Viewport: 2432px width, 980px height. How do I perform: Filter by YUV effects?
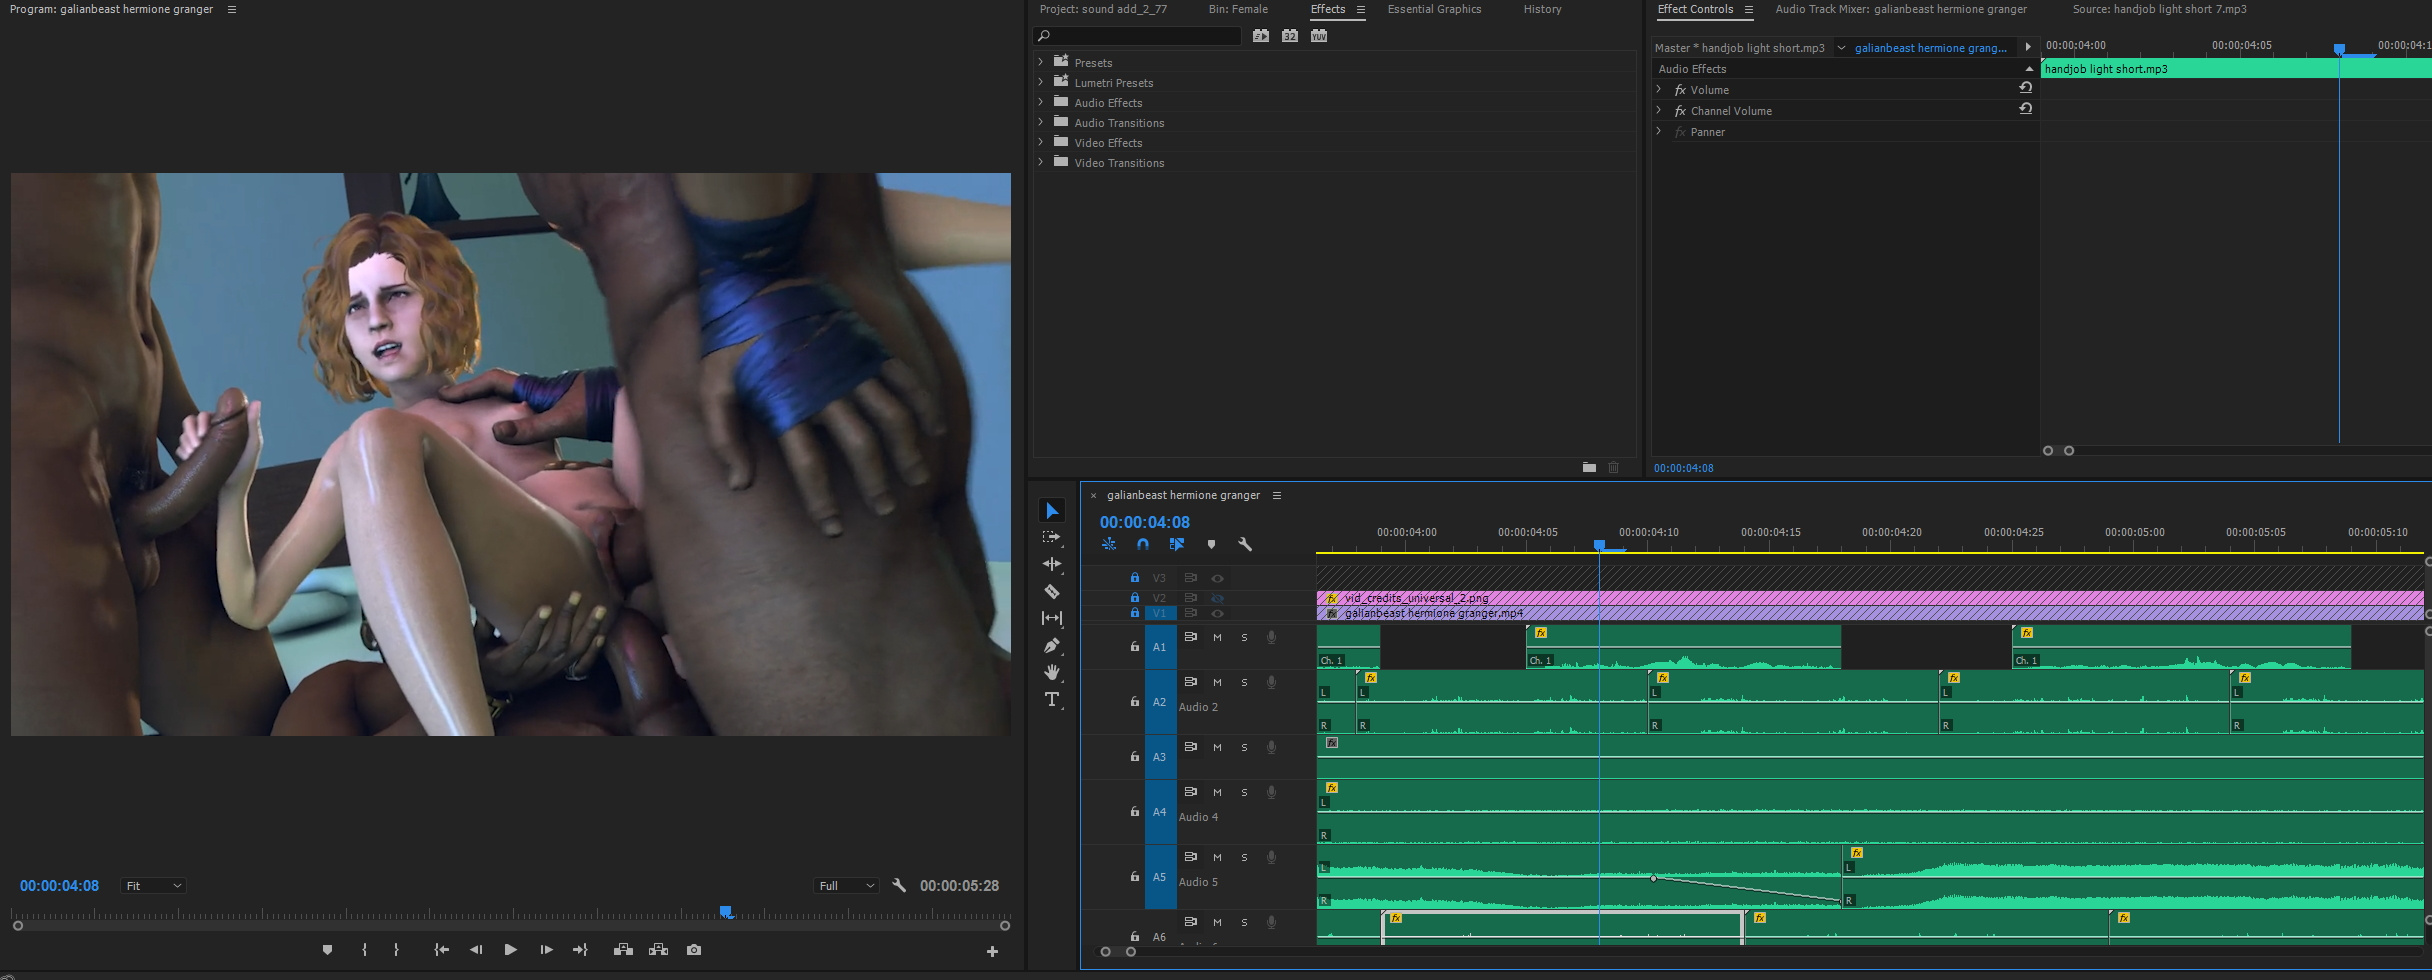[1319, 36]
